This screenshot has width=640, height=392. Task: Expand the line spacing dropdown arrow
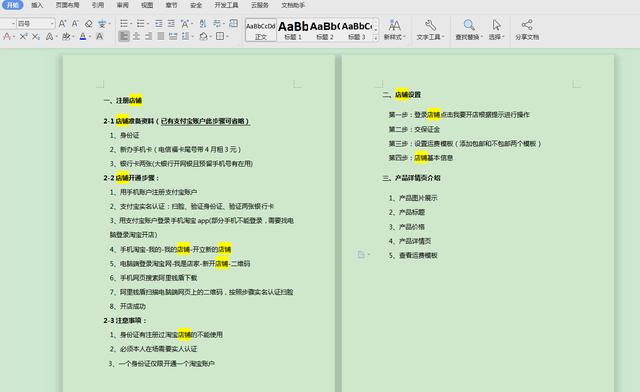pos(192,36)
